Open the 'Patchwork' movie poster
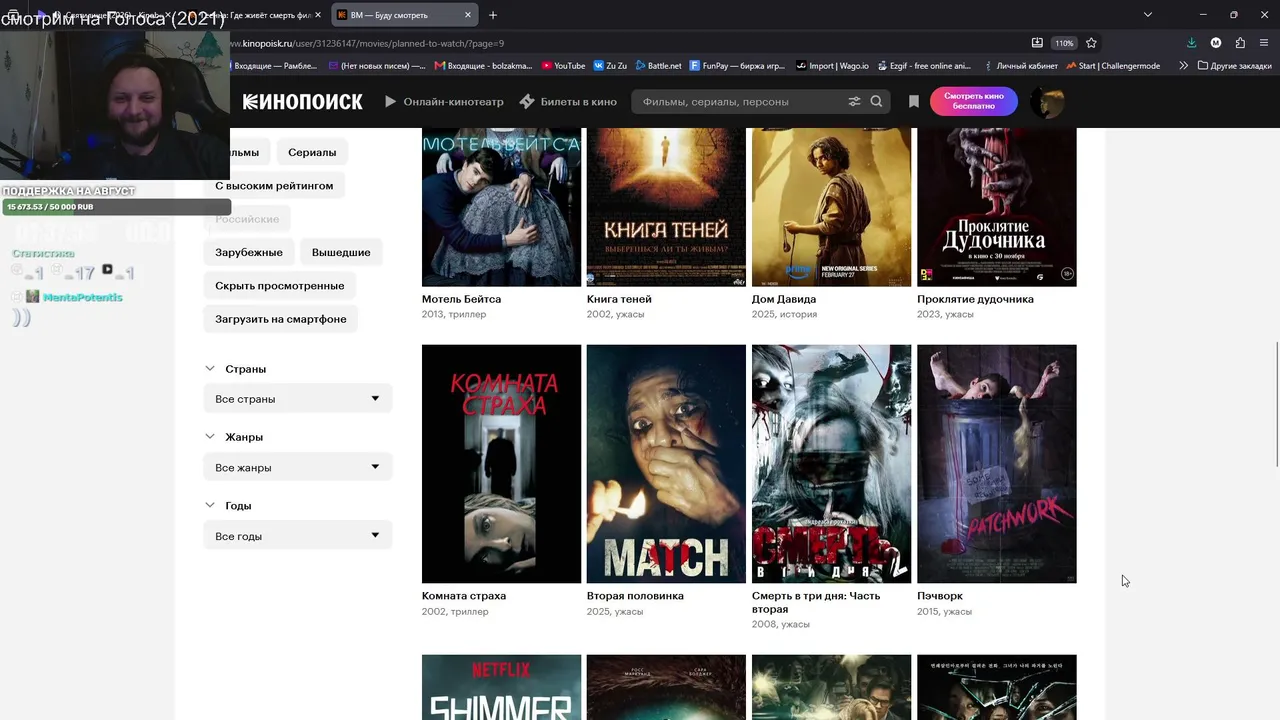 click(997, 464)
